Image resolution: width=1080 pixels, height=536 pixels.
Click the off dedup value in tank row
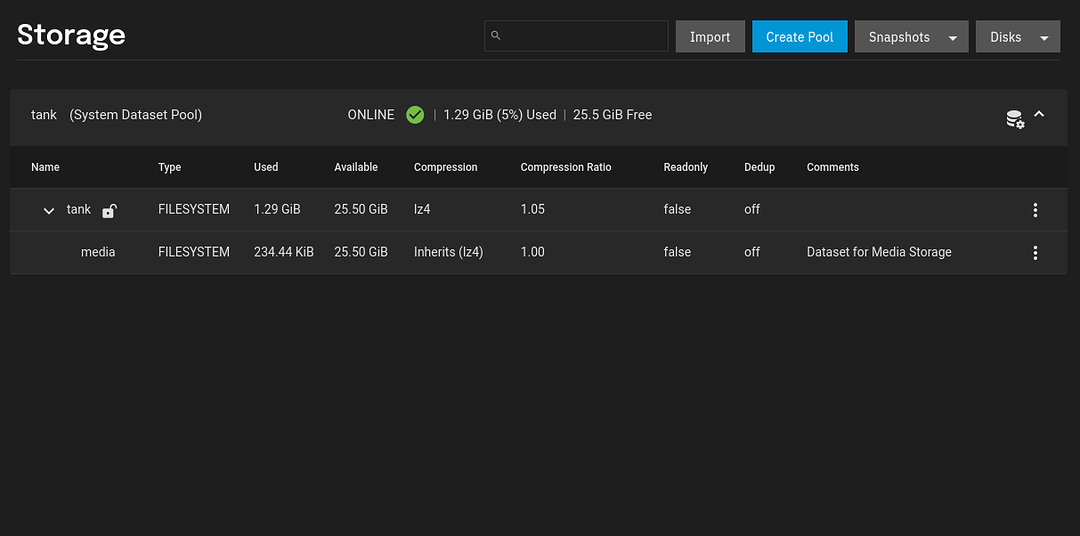click(752, 209)
